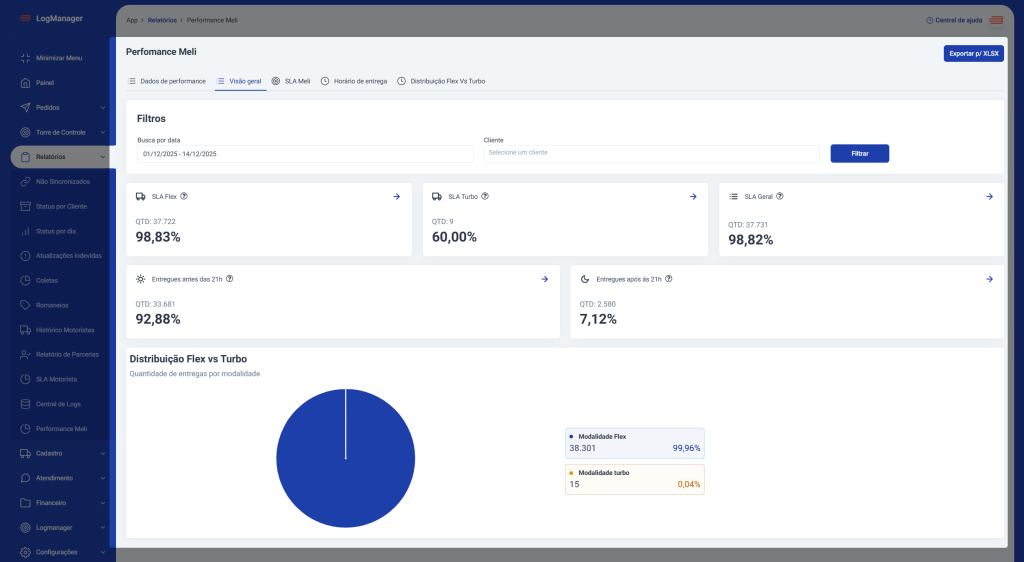1024x562 pixels.
Task: Click the Busca por data field
Action: pos(305,154)
